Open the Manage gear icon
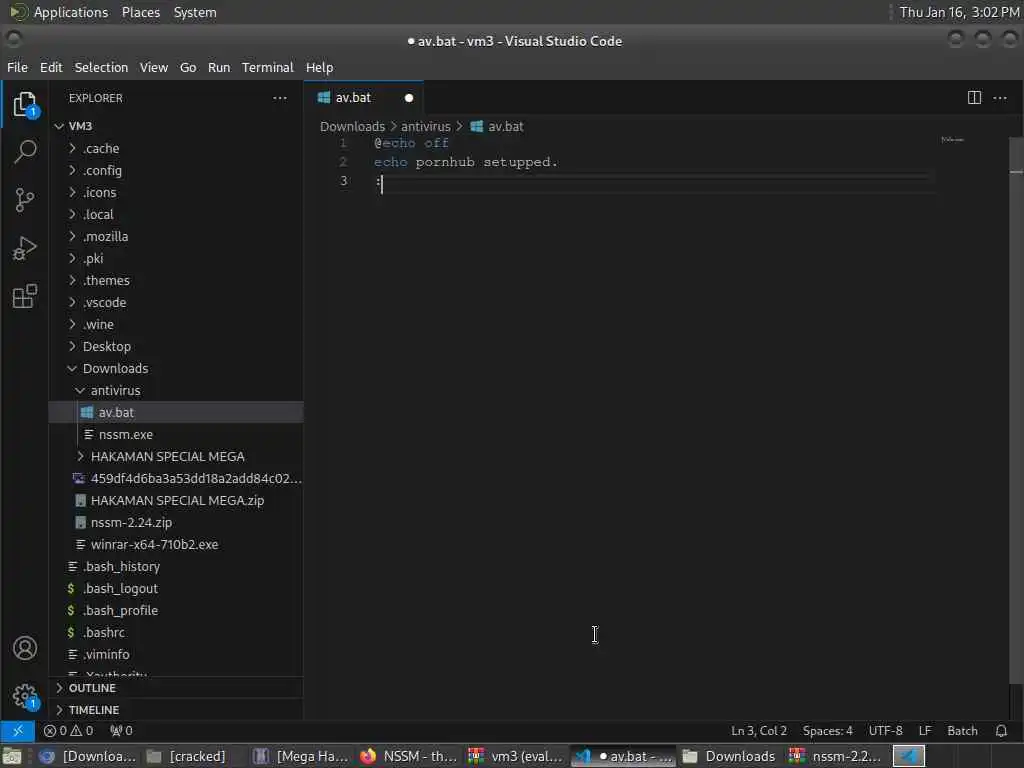 pyautogui.click(x=25, y=696)
